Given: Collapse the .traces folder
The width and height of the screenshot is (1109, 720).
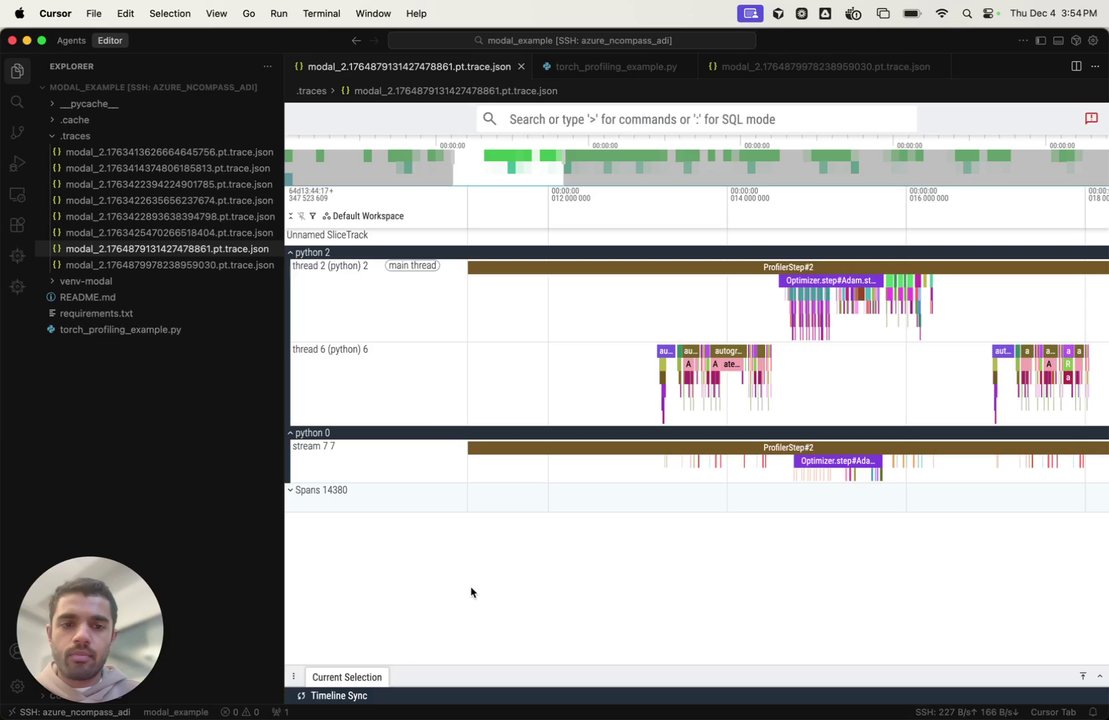Looking at the screenshot, I should click(75, 136).
